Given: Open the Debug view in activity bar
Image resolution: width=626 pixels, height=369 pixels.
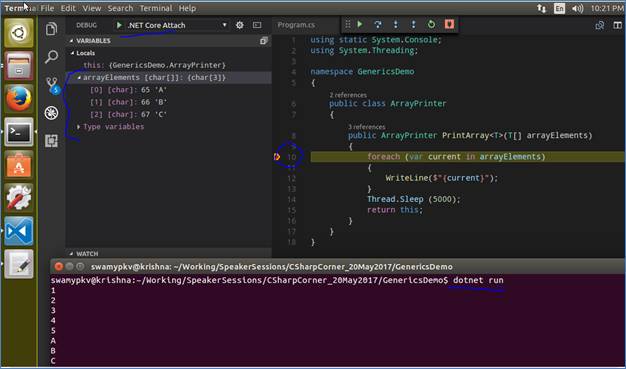Looking at the screenshot, I should [x=51, y=113].
